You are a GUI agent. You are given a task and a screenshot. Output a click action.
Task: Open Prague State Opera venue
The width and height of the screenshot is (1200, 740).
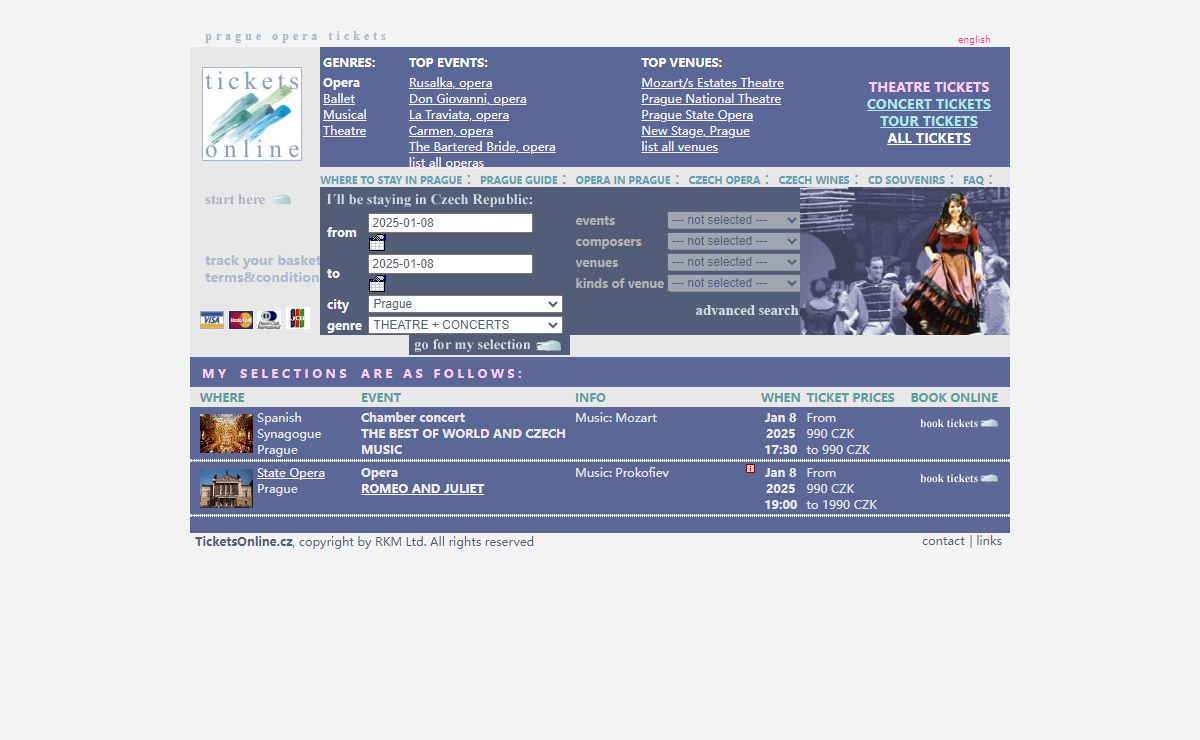[697, 115]
